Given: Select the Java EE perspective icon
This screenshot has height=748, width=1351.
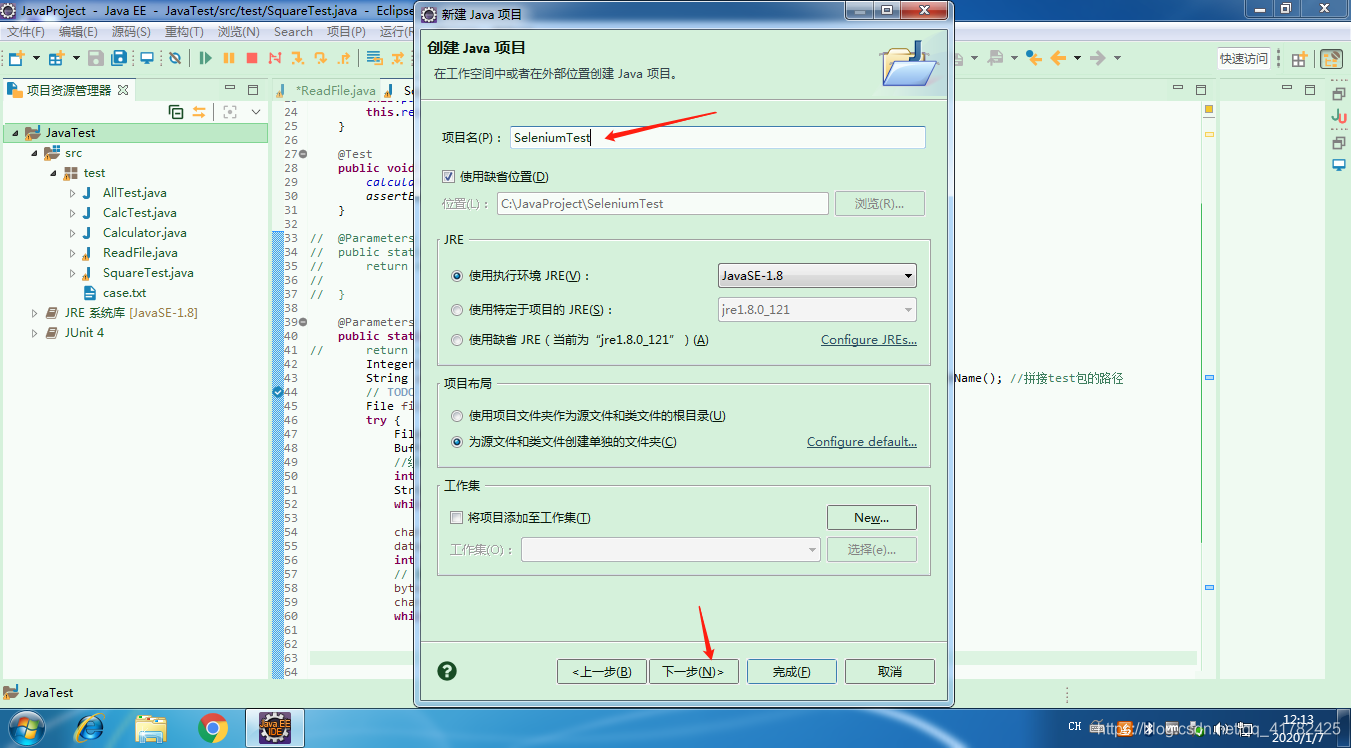Looking at the screenshot, I should (1331, 59).
